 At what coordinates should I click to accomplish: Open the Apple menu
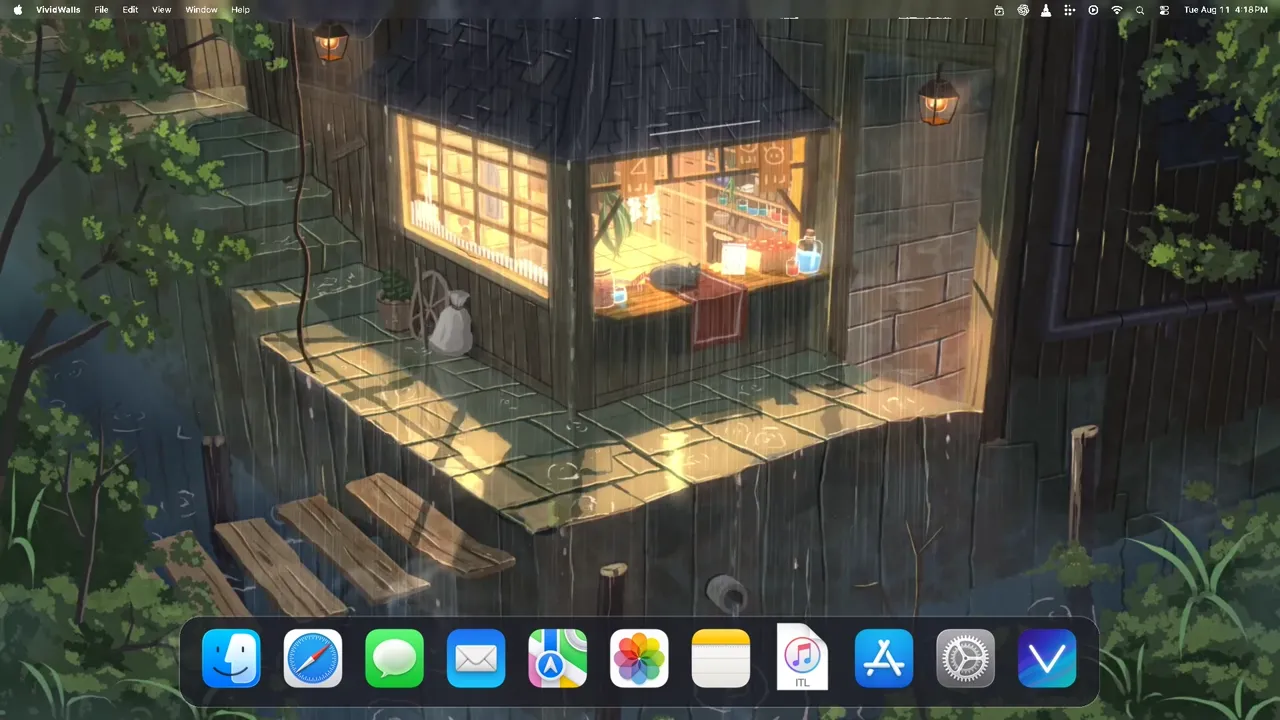[18, 10]
